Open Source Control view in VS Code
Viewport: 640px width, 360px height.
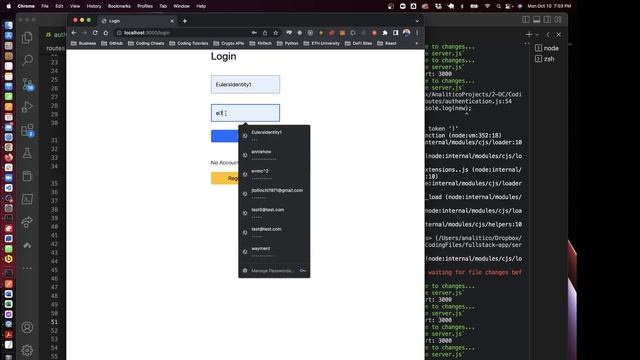[27, 84]
